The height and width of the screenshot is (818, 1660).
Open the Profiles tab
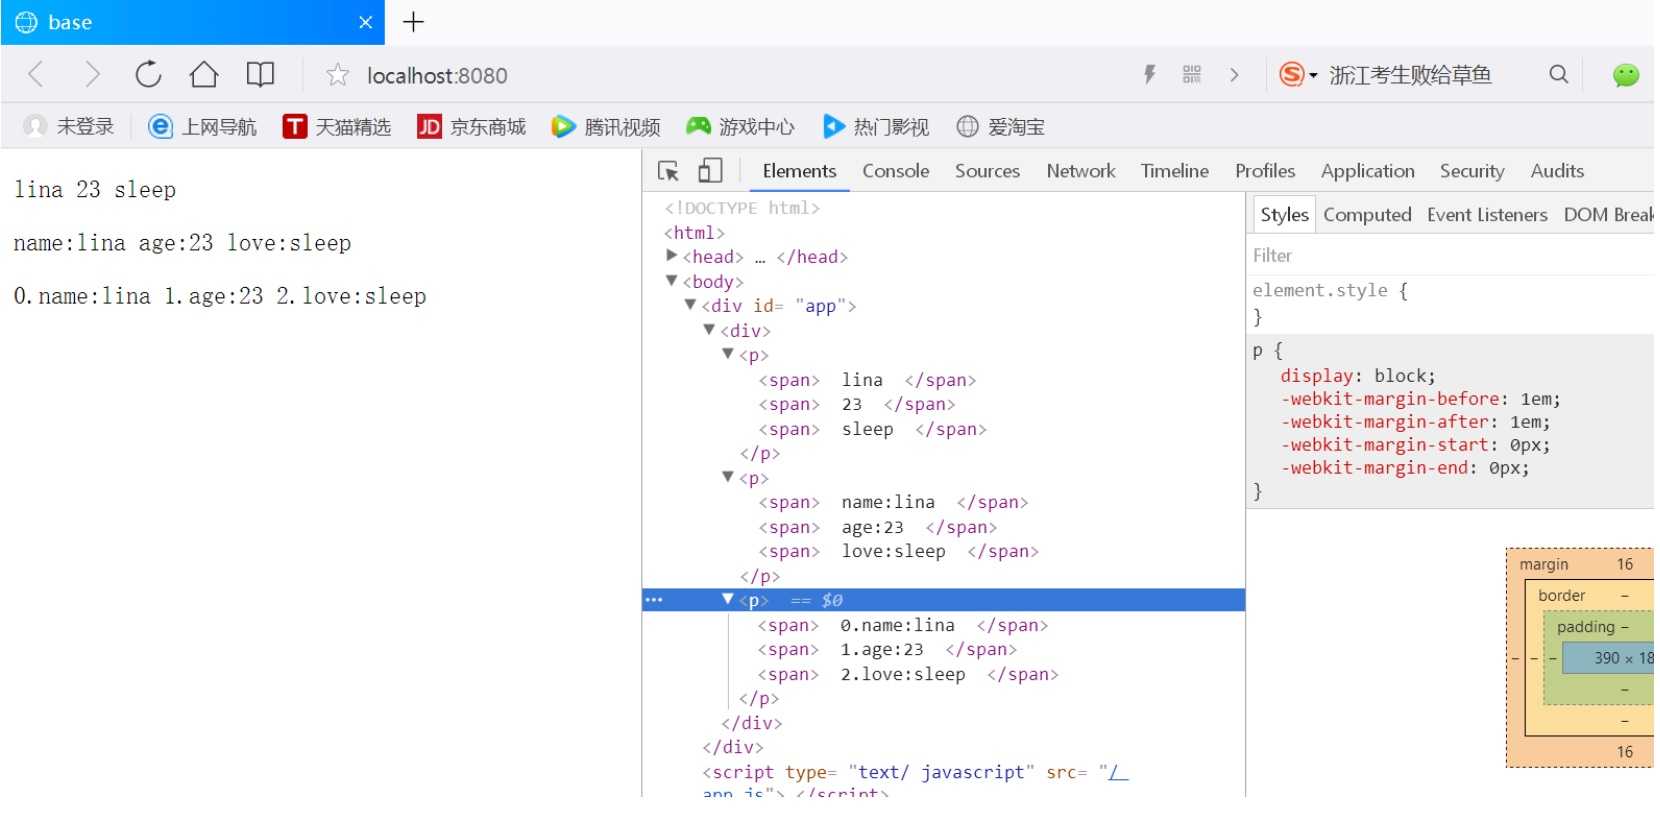pos(1265,171)
